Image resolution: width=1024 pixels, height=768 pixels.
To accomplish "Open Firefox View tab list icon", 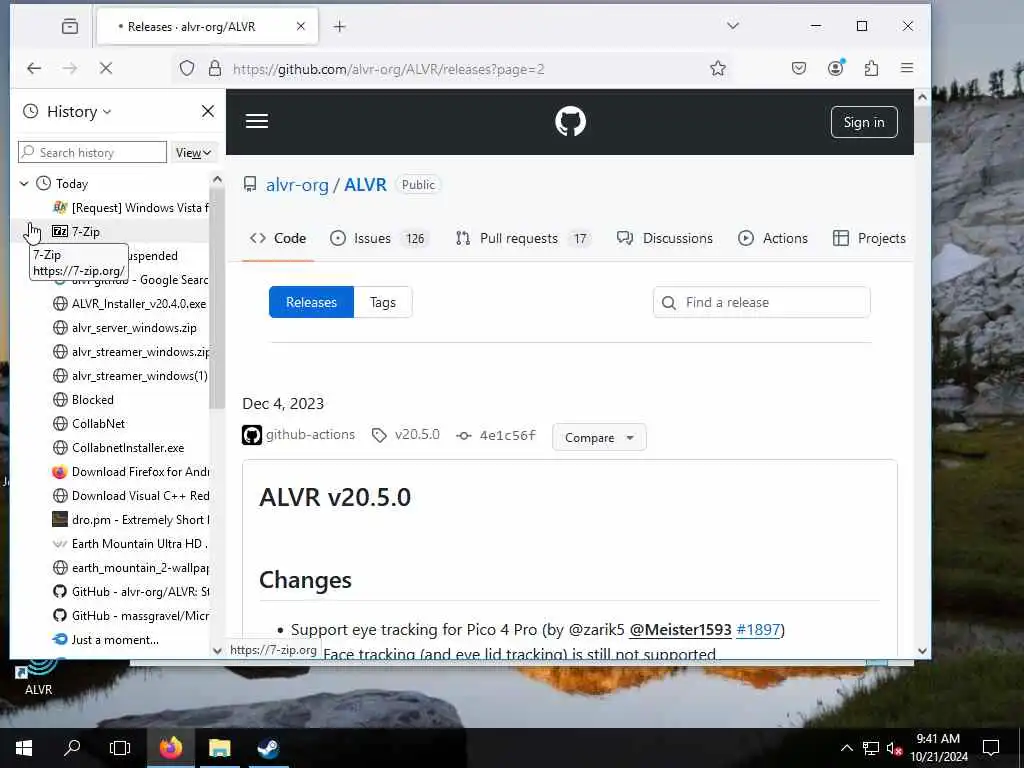I will [x=70, y=27].
